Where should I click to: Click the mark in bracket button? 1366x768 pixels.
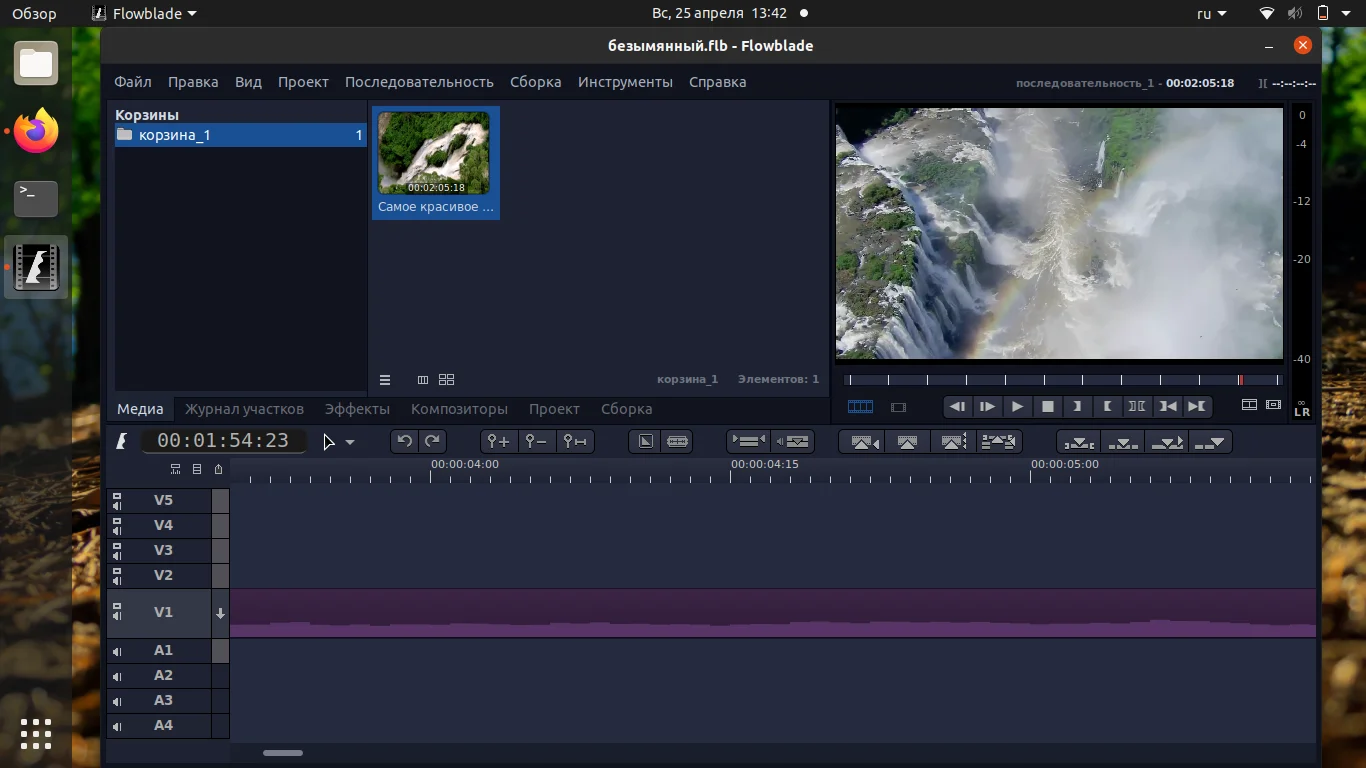1077,406
